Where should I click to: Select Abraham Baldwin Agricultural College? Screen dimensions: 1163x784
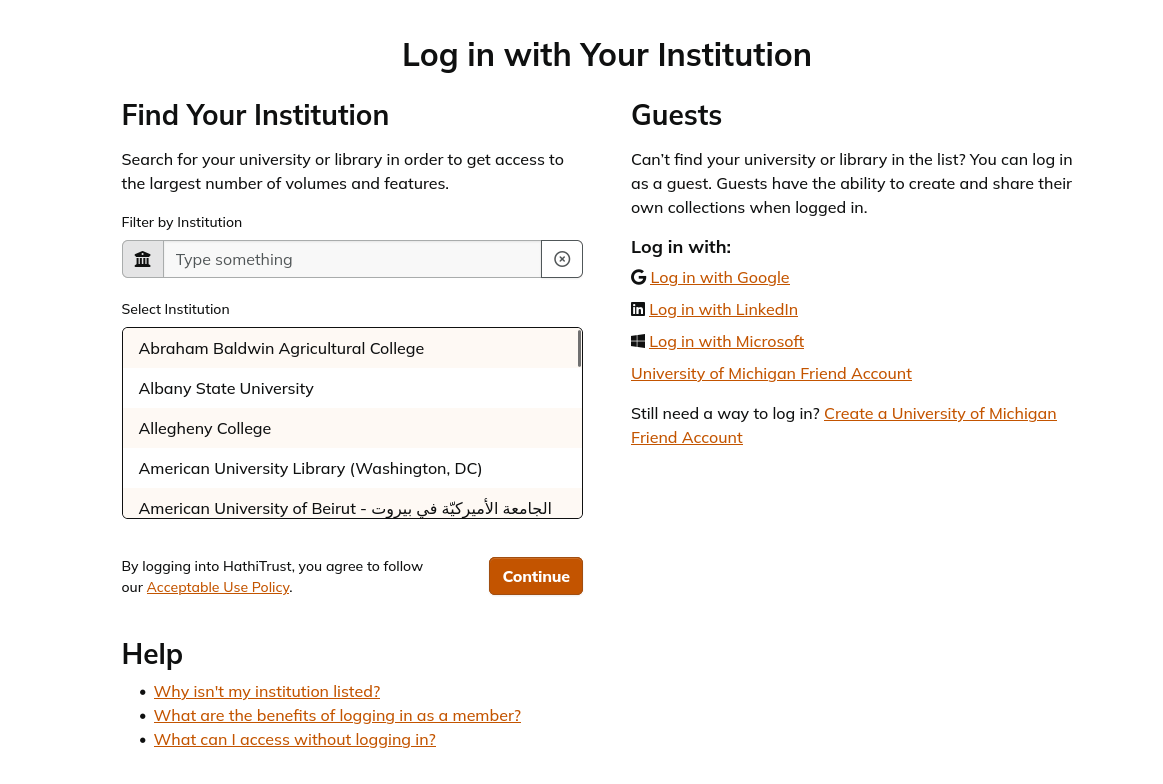pyautogui.click(x=281, y=348)
